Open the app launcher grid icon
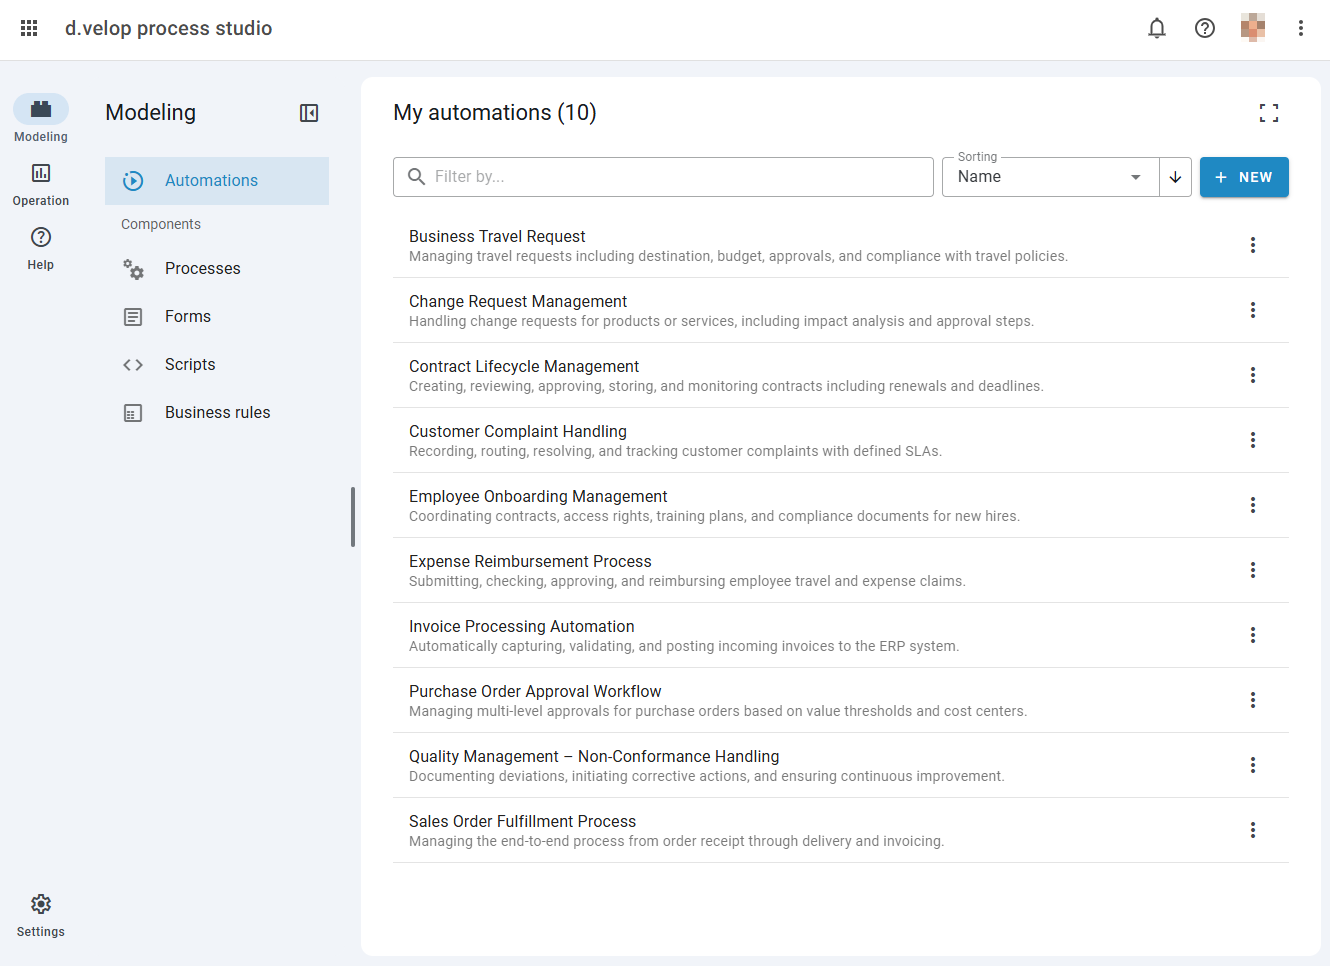1330x966 pixels. tap(29, 28)
